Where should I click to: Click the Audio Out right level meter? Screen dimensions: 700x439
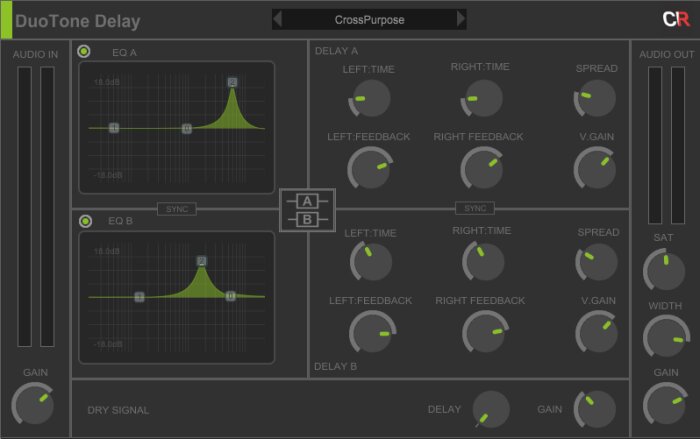click(678, 145)
